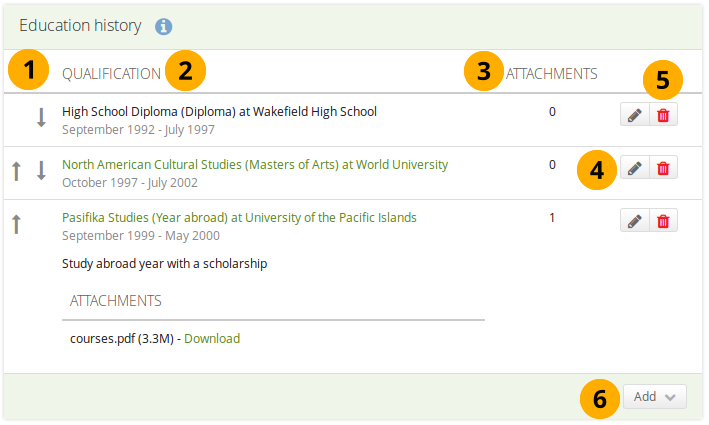The image size is (709, 425).
Task: Delete the Pasifika Studies entry
Action: 663,221
